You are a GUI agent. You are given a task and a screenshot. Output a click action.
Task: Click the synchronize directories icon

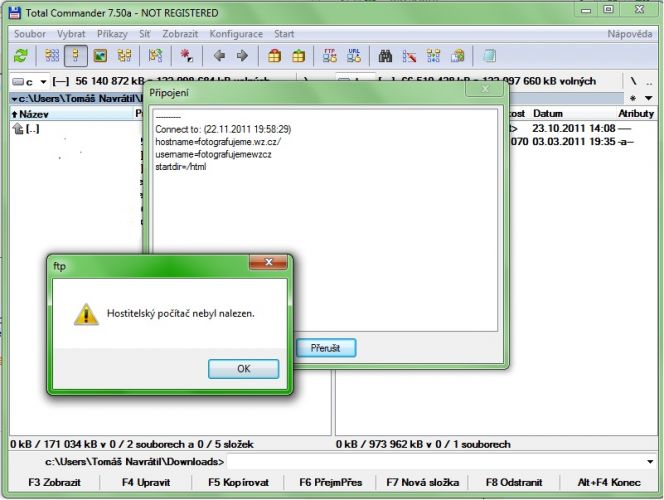tap(433, 55)
